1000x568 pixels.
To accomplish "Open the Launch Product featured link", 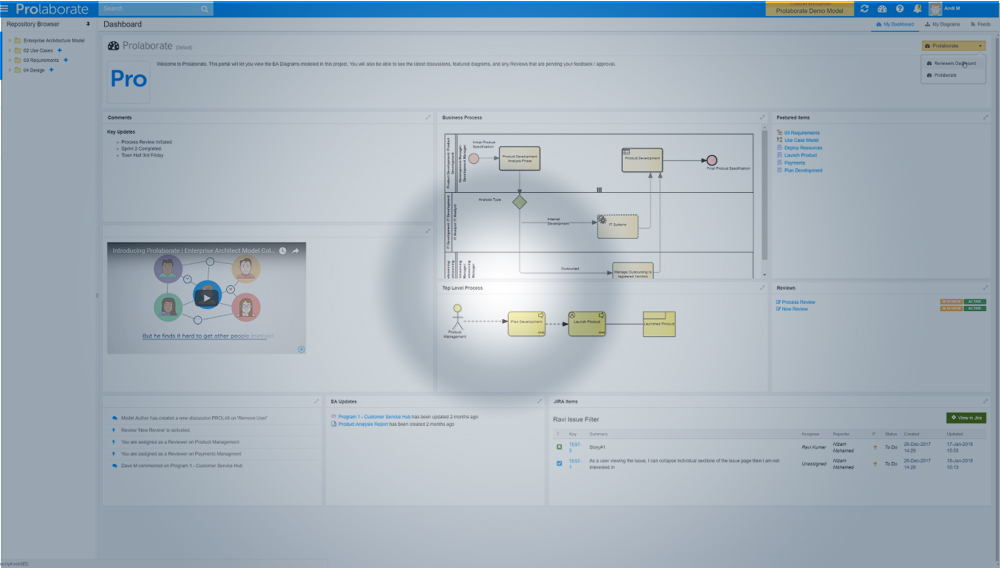I will click(x=800, y=155).
